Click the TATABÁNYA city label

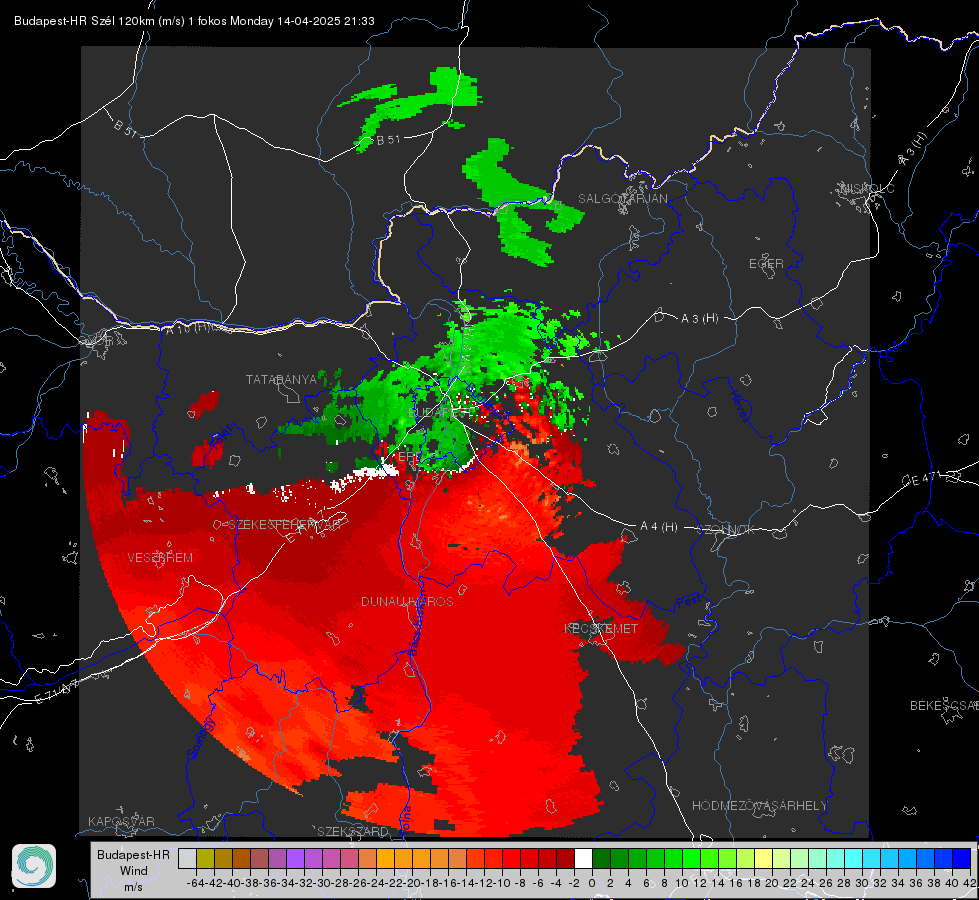point(282,379)
